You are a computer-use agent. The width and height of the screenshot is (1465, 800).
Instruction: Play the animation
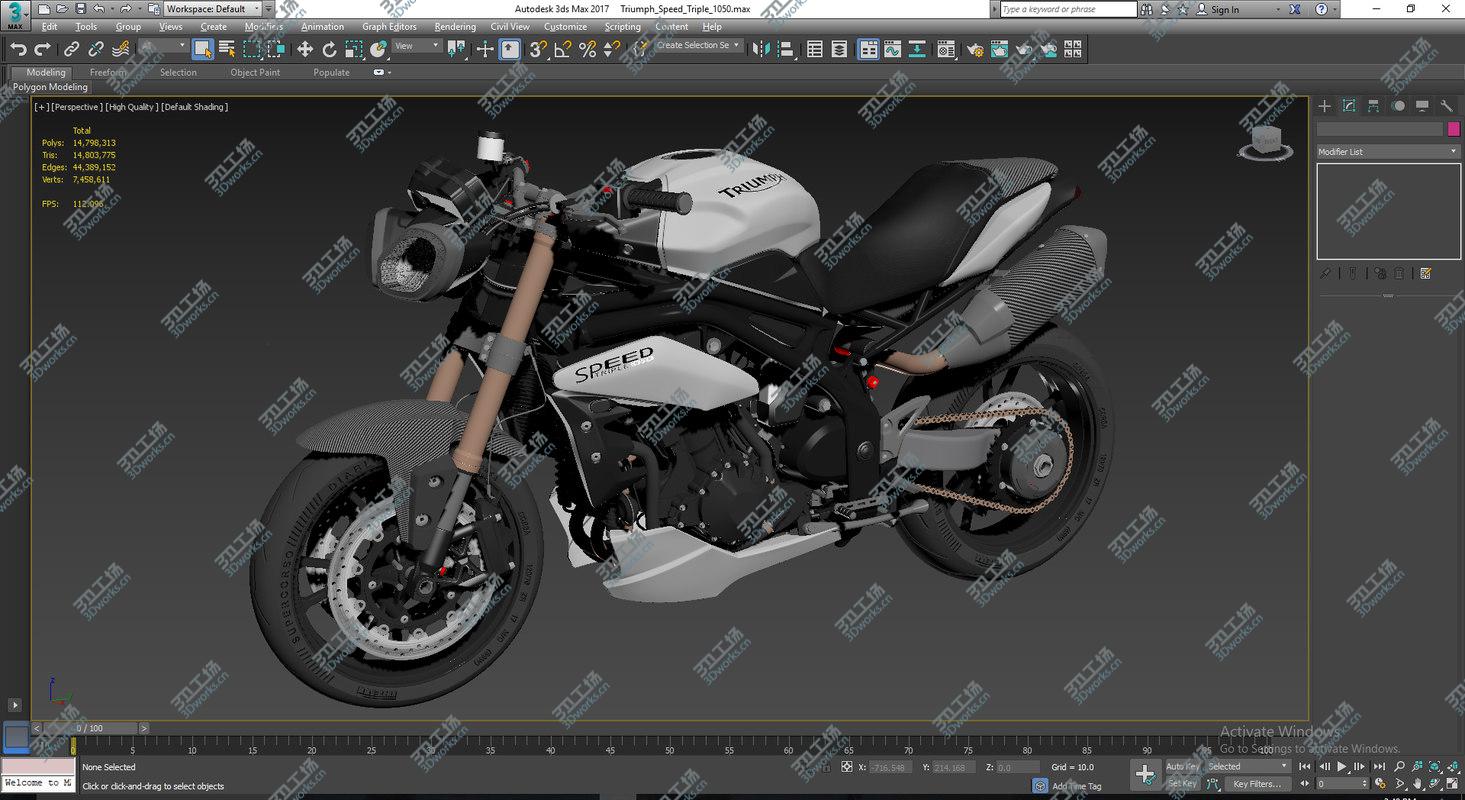click(1342, 766)
